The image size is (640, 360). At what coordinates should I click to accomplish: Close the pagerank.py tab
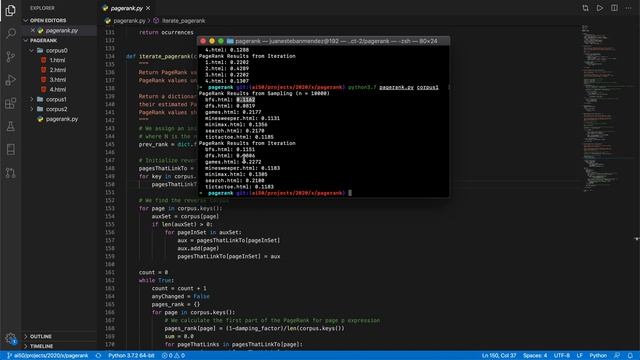(x=148, y=8)
